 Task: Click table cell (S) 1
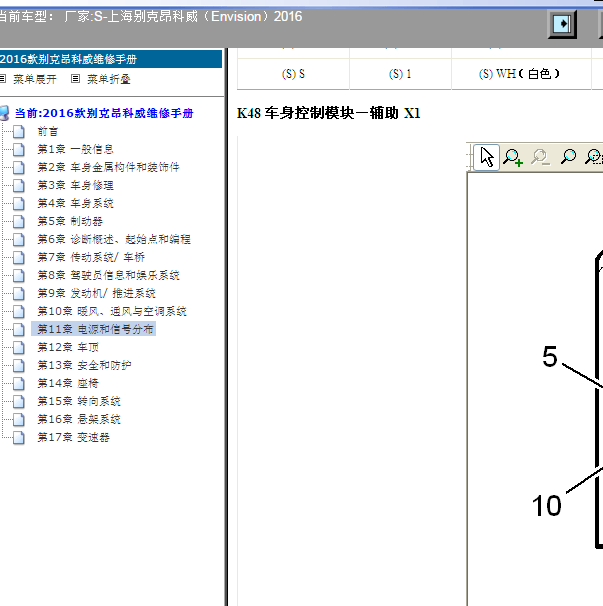tap(400, 74)
